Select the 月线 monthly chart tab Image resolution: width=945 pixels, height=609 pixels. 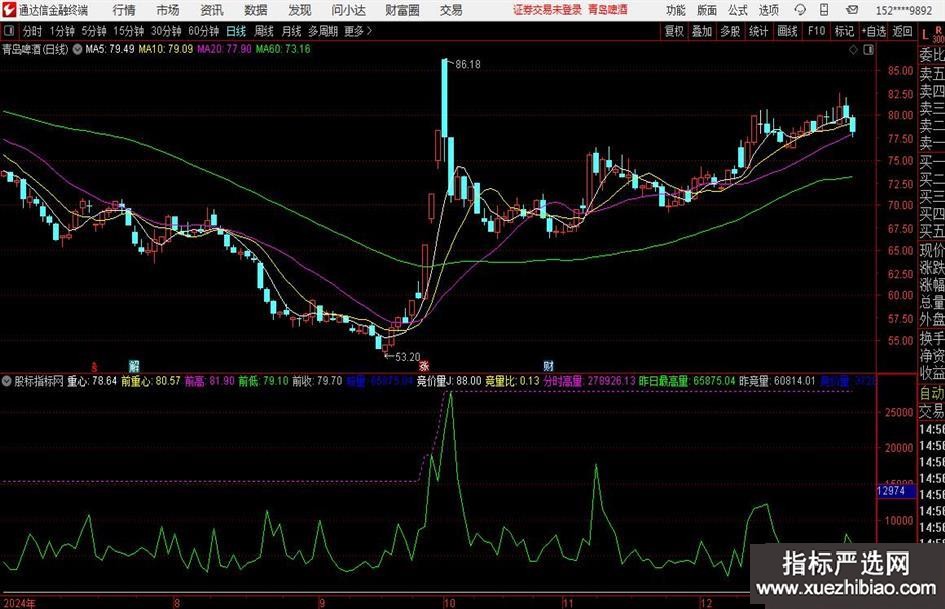[292, 31]
